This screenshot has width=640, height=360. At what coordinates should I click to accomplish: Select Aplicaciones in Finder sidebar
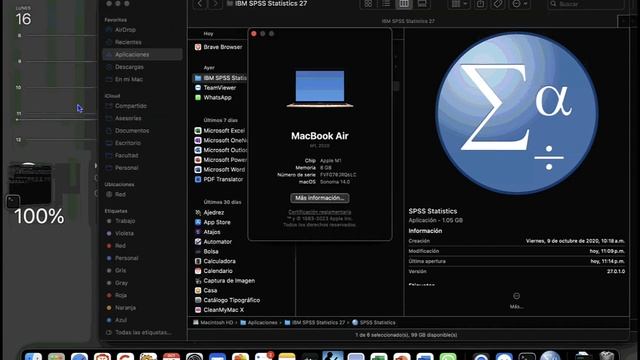coord(142,54)
